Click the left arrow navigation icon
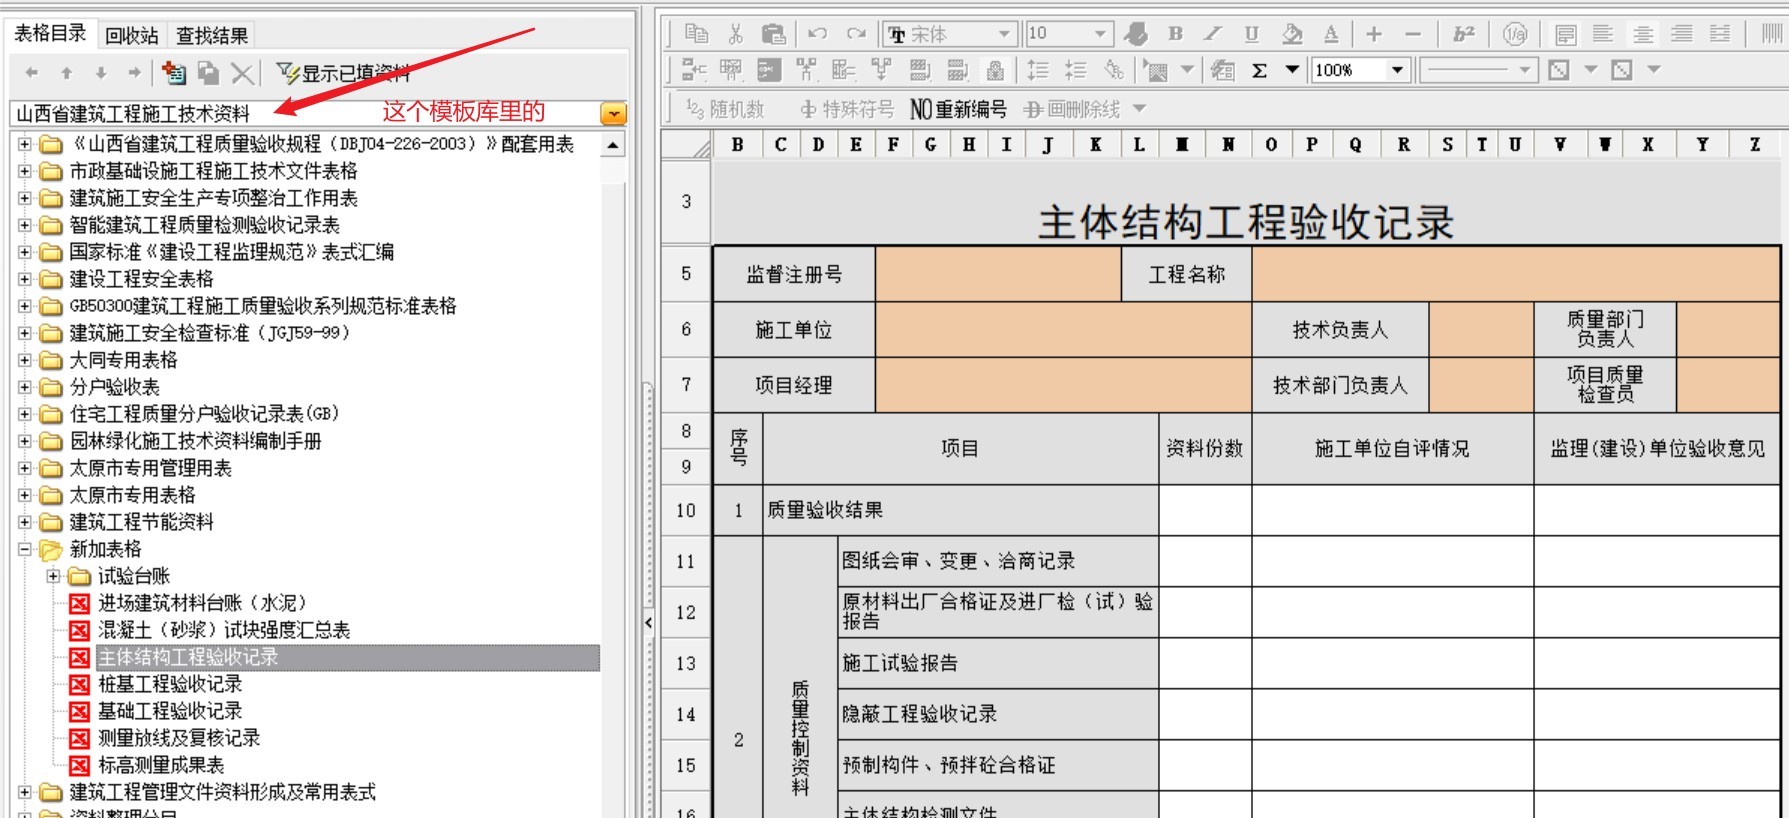The image size is (1789, 818). pyautogui.click(x=32, y=73)
